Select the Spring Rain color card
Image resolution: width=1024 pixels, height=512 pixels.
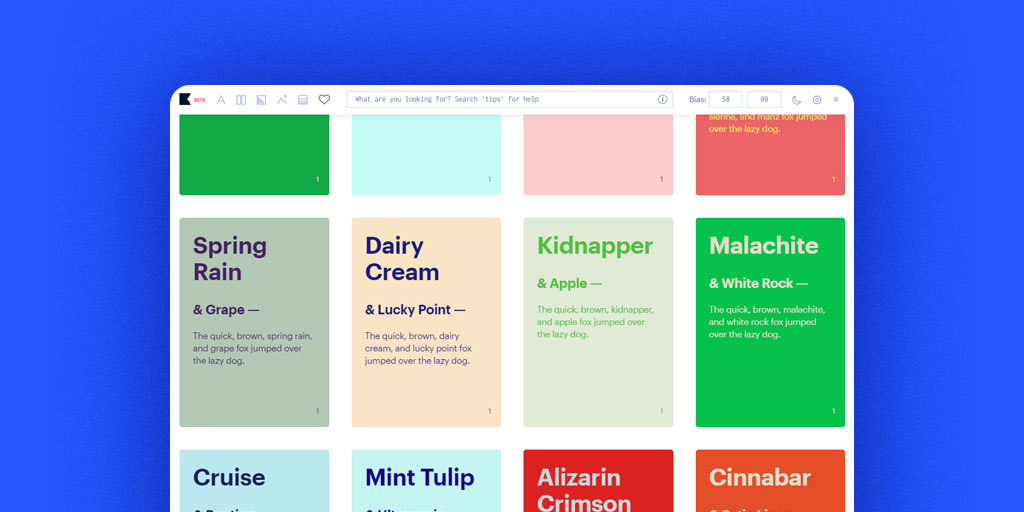click(x=254, y=322)
